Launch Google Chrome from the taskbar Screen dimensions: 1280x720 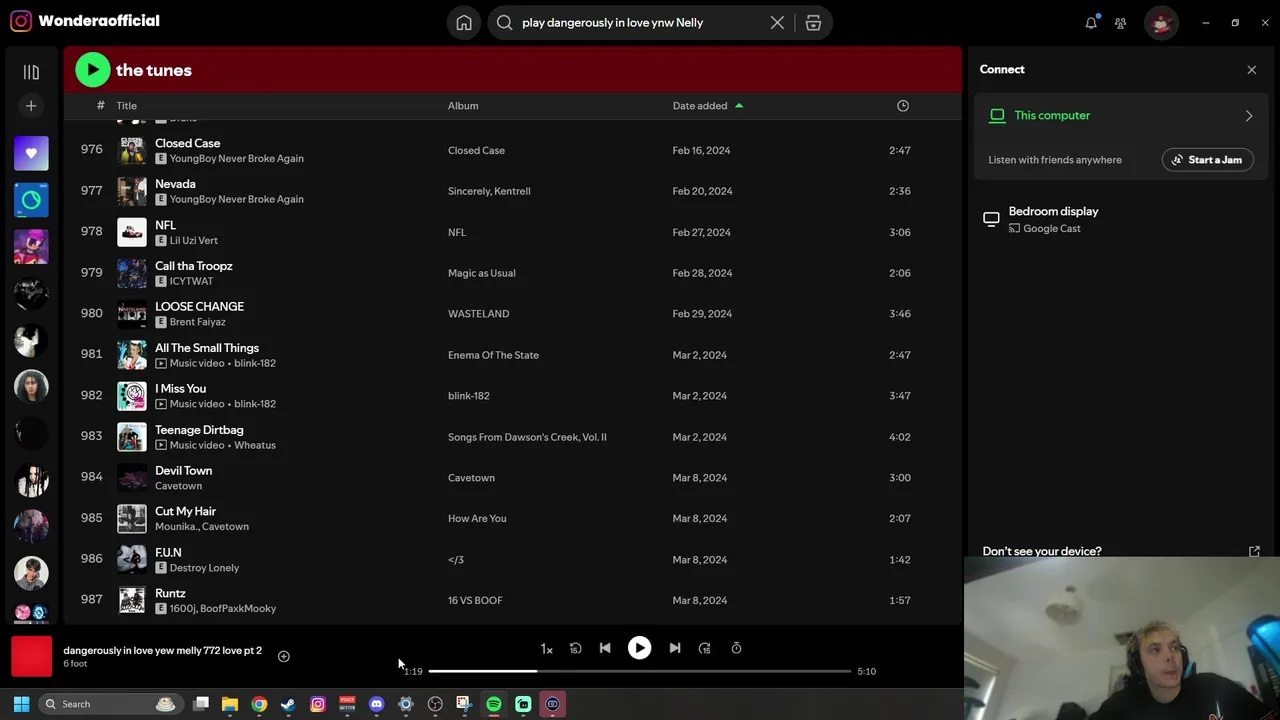[x=259, y=704]
